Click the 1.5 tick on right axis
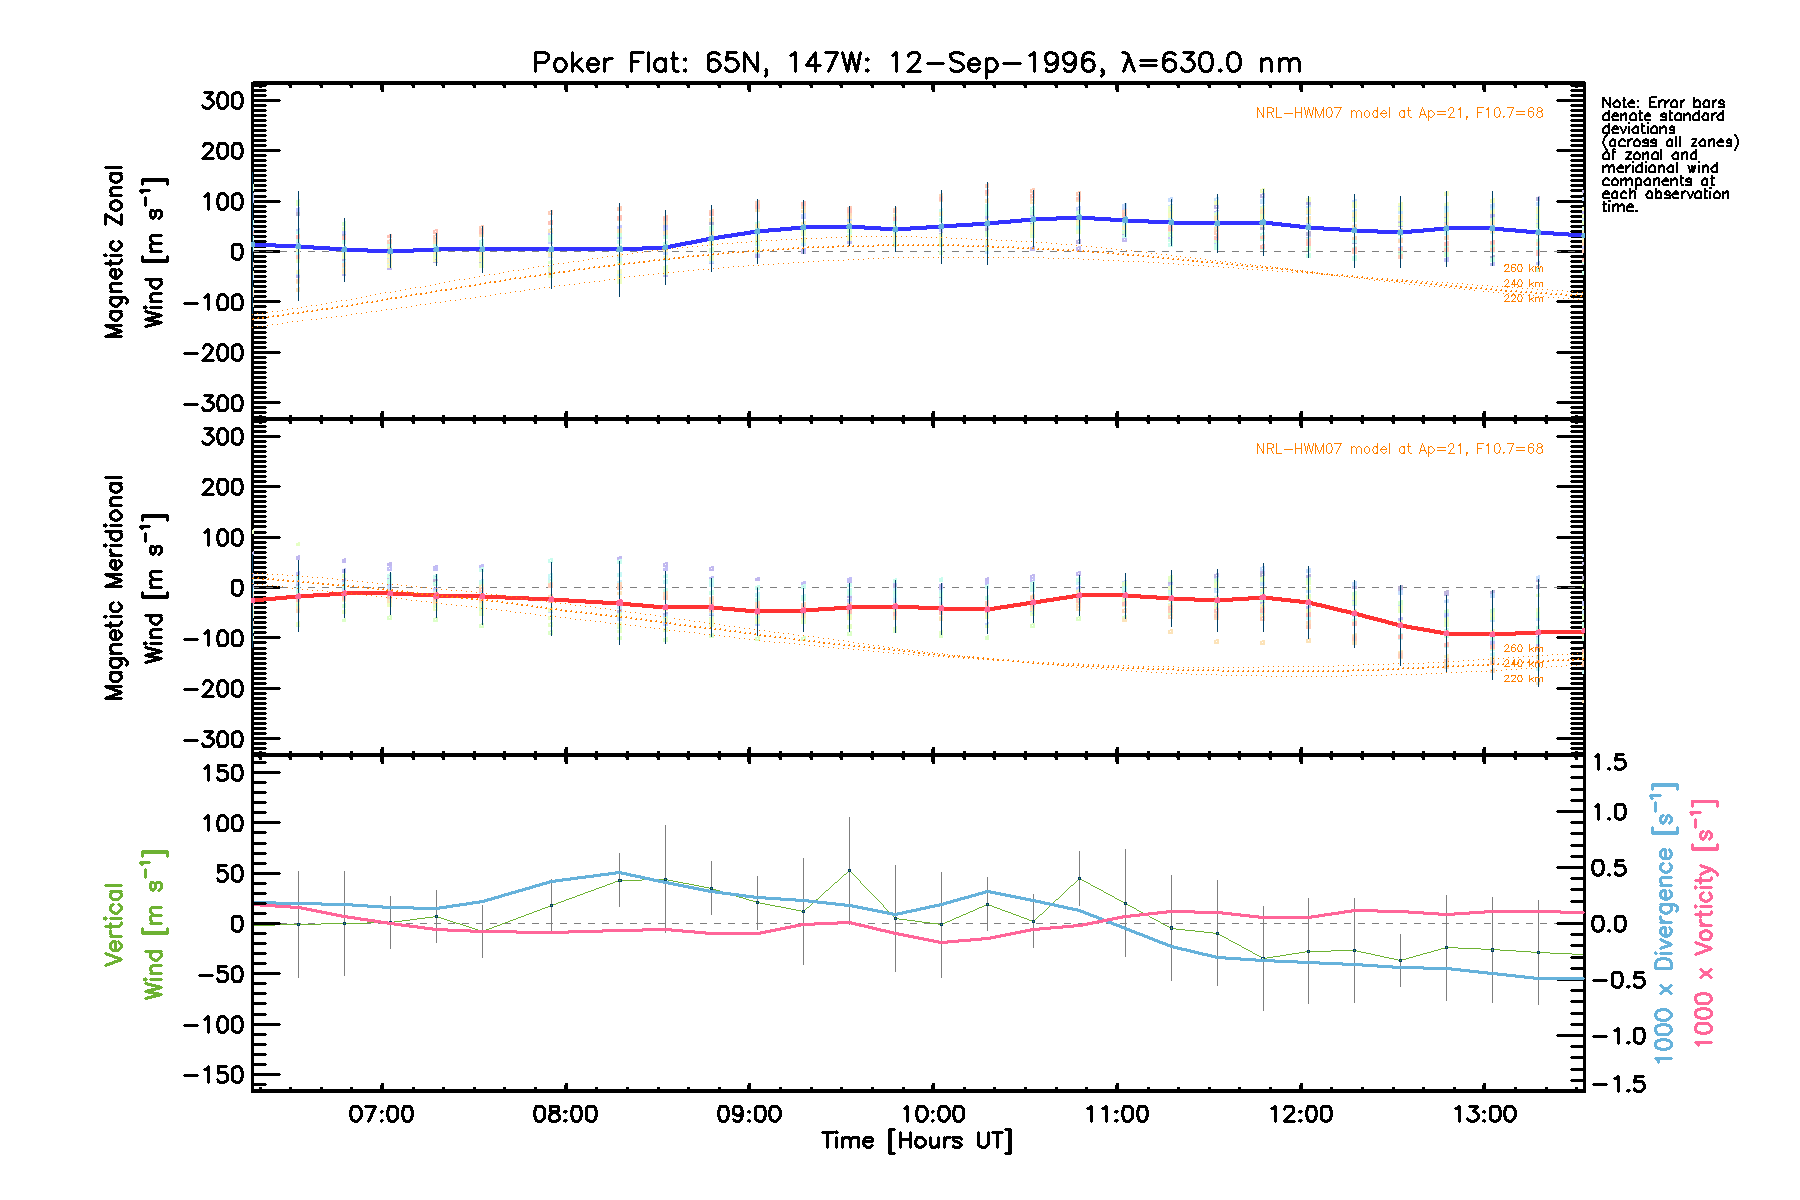 1609,763
